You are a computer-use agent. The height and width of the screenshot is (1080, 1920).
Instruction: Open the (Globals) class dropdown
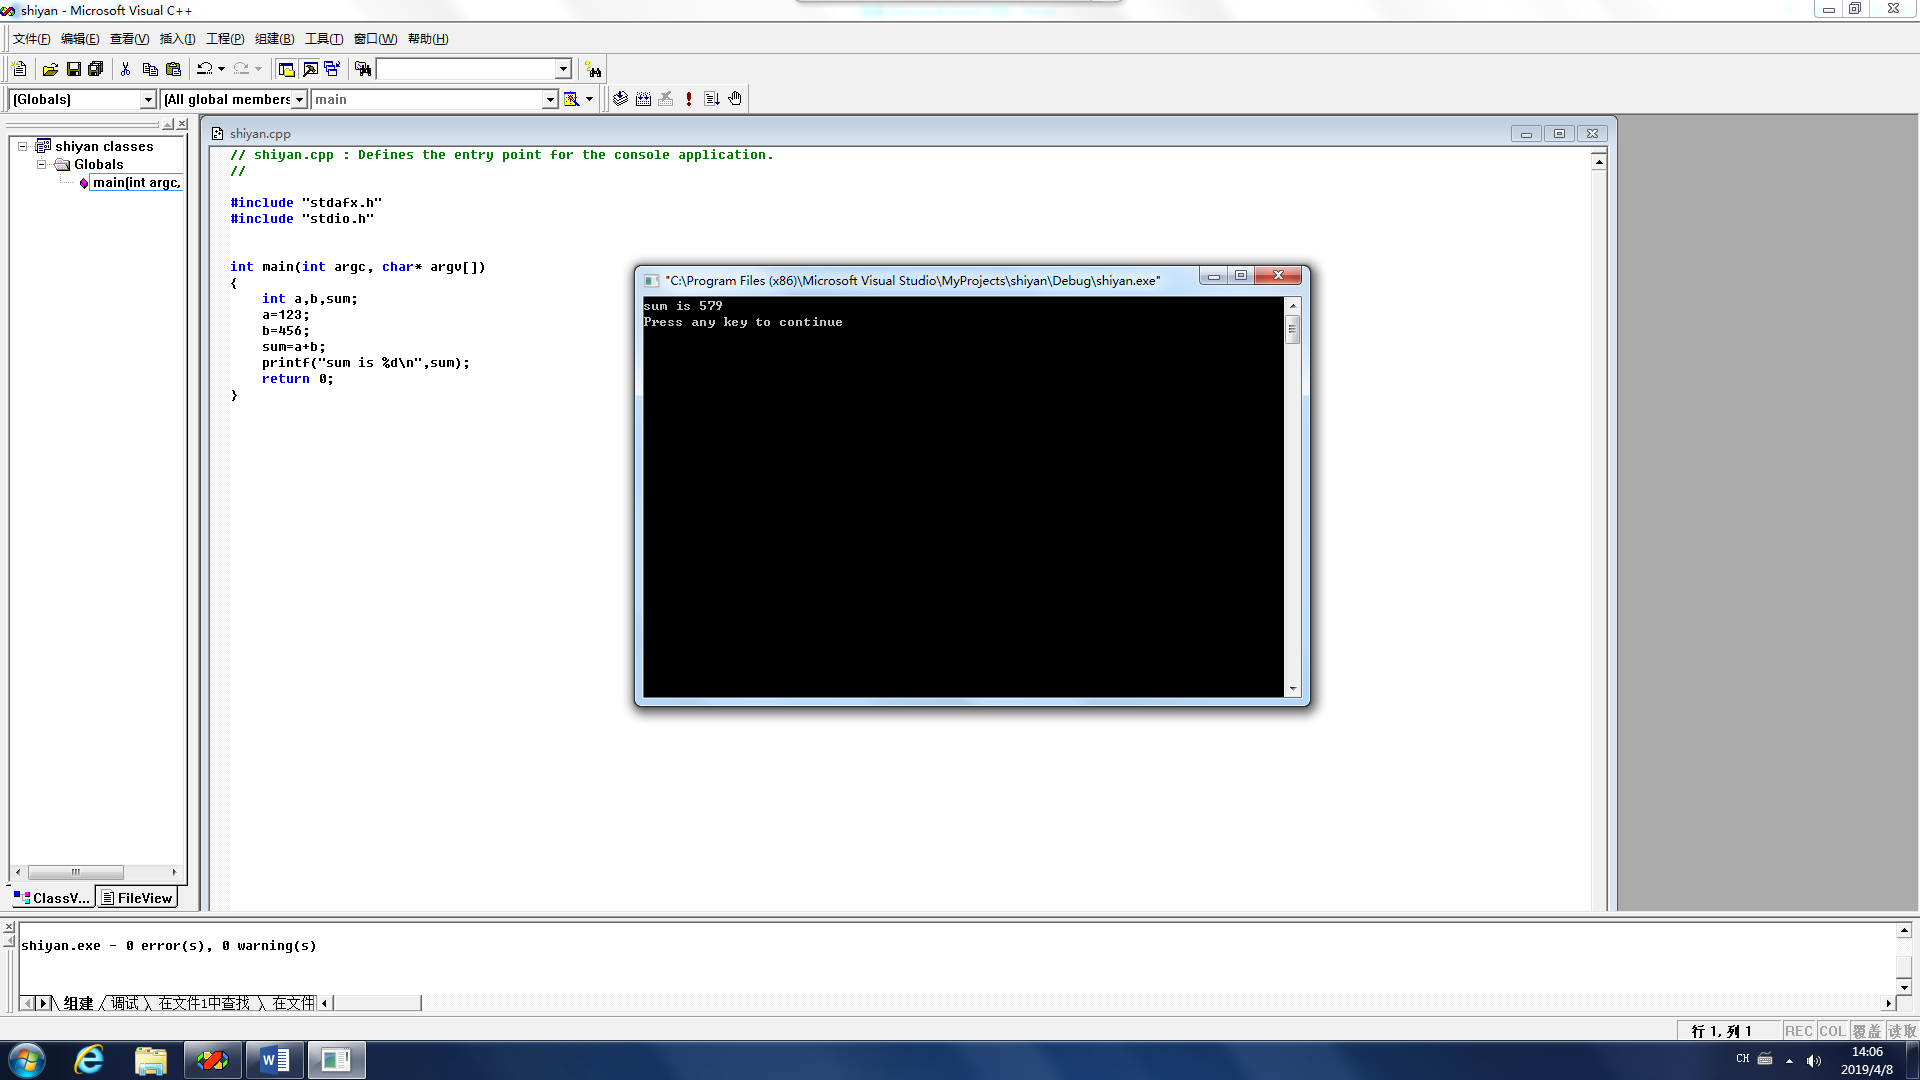pyautogui.click(x=148, y=99)
